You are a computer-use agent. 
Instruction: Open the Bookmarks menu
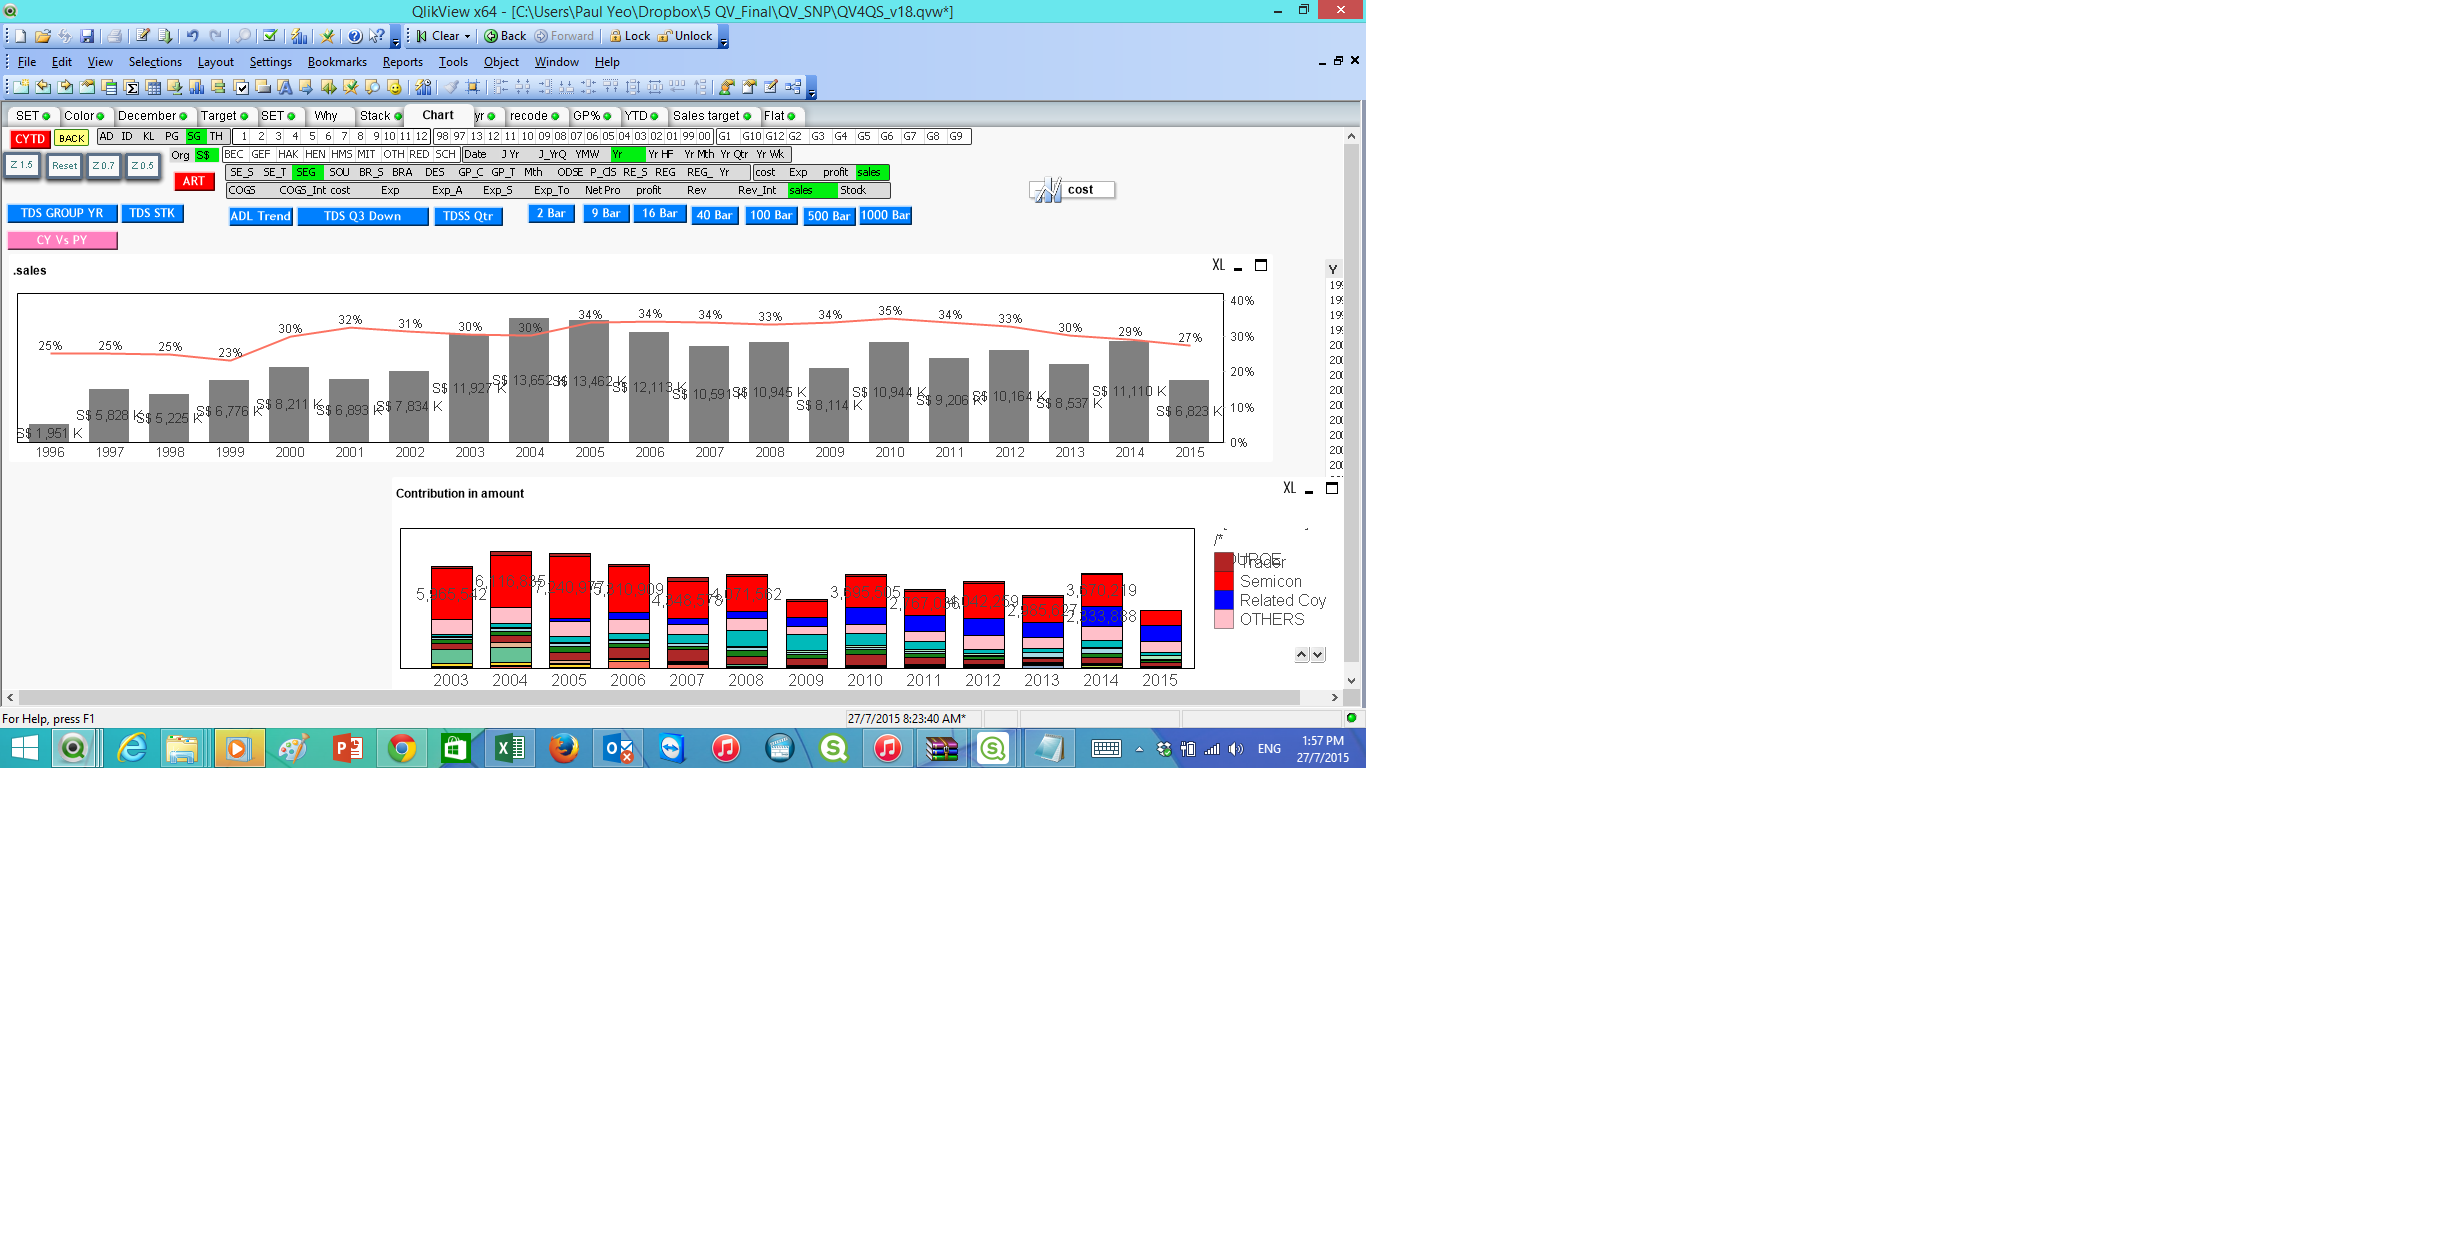pos(337,62)
